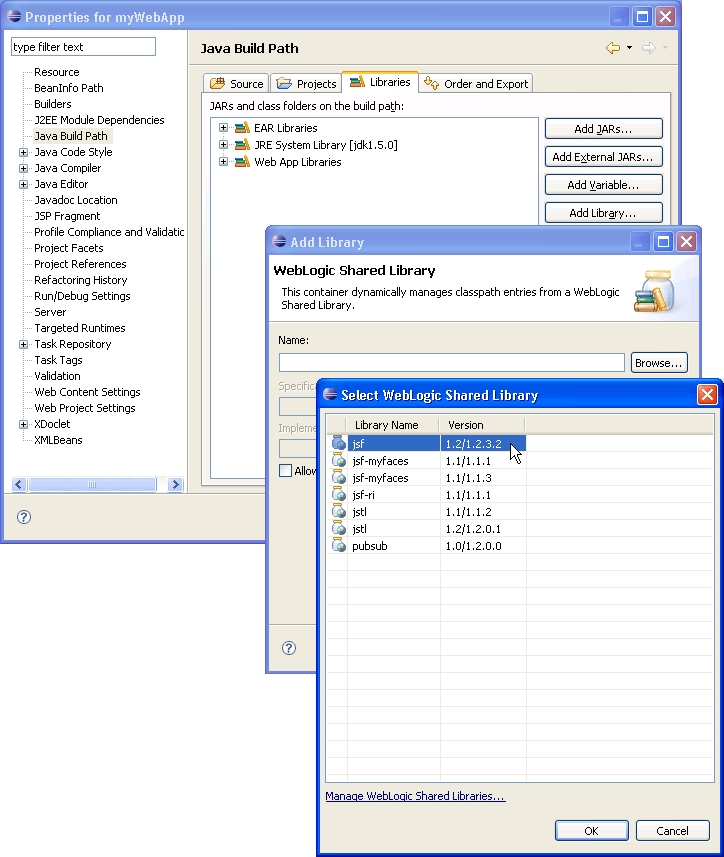Viewport: 724px width, 857px height.
Task: Cancel the shared library selection
Action: pos(673,831)
